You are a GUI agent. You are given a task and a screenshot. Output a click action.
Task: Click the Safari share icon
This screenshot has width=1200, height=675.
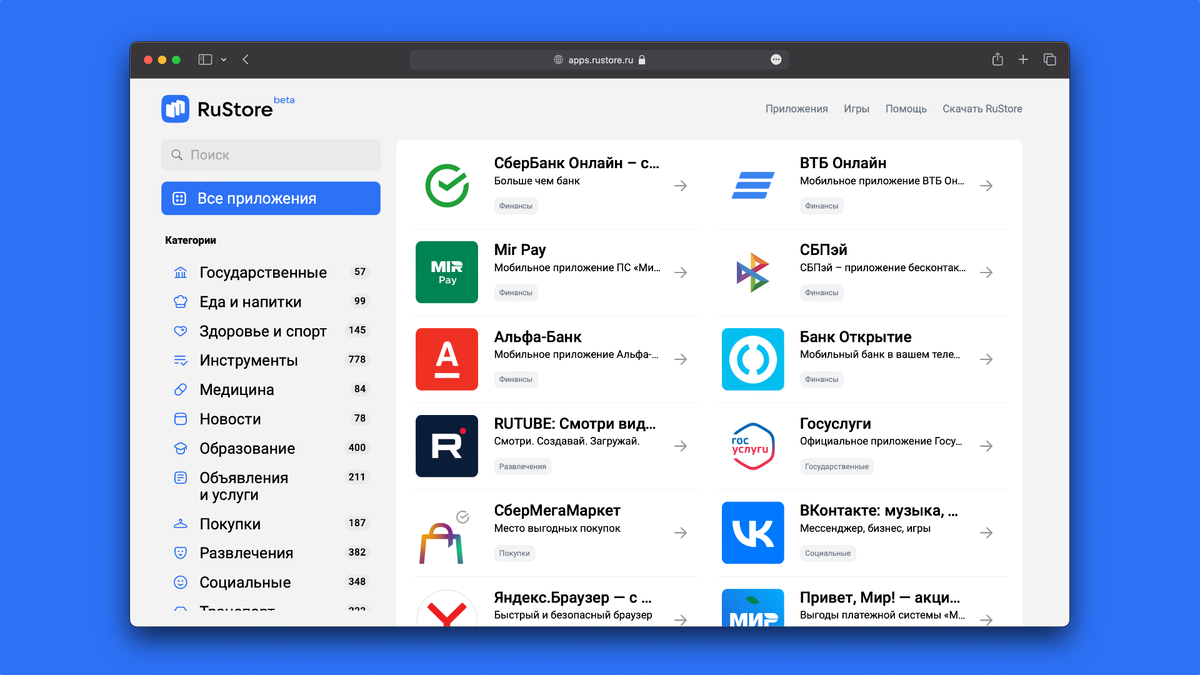click(x=997, y=60)
